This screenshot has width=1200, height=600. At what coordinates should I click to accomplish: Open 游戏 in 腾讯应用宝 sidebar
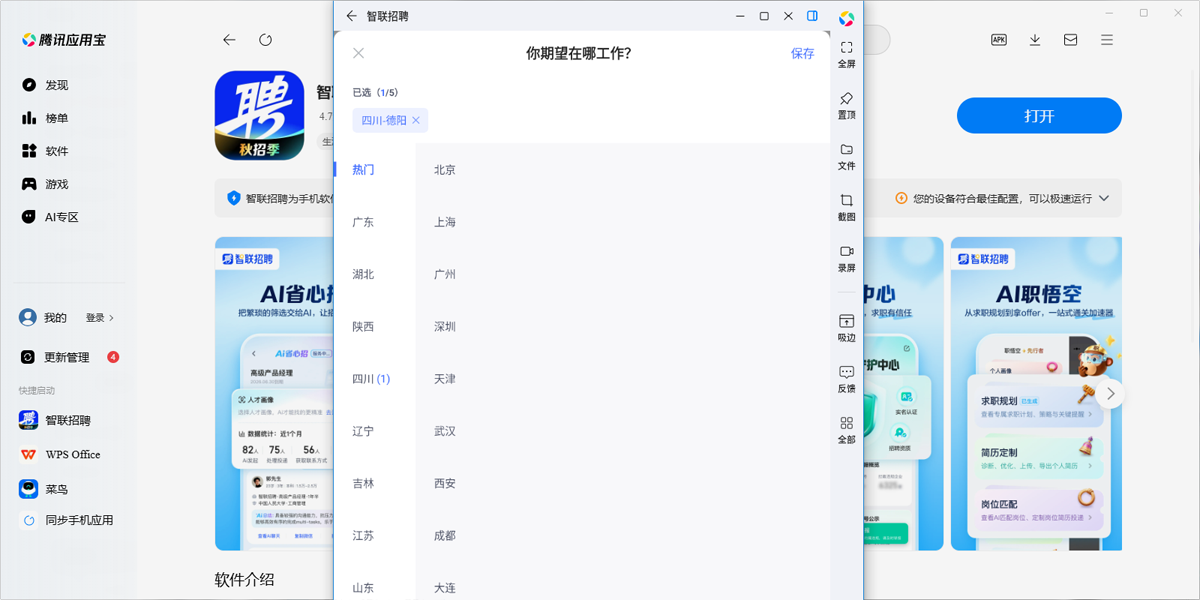45,184
